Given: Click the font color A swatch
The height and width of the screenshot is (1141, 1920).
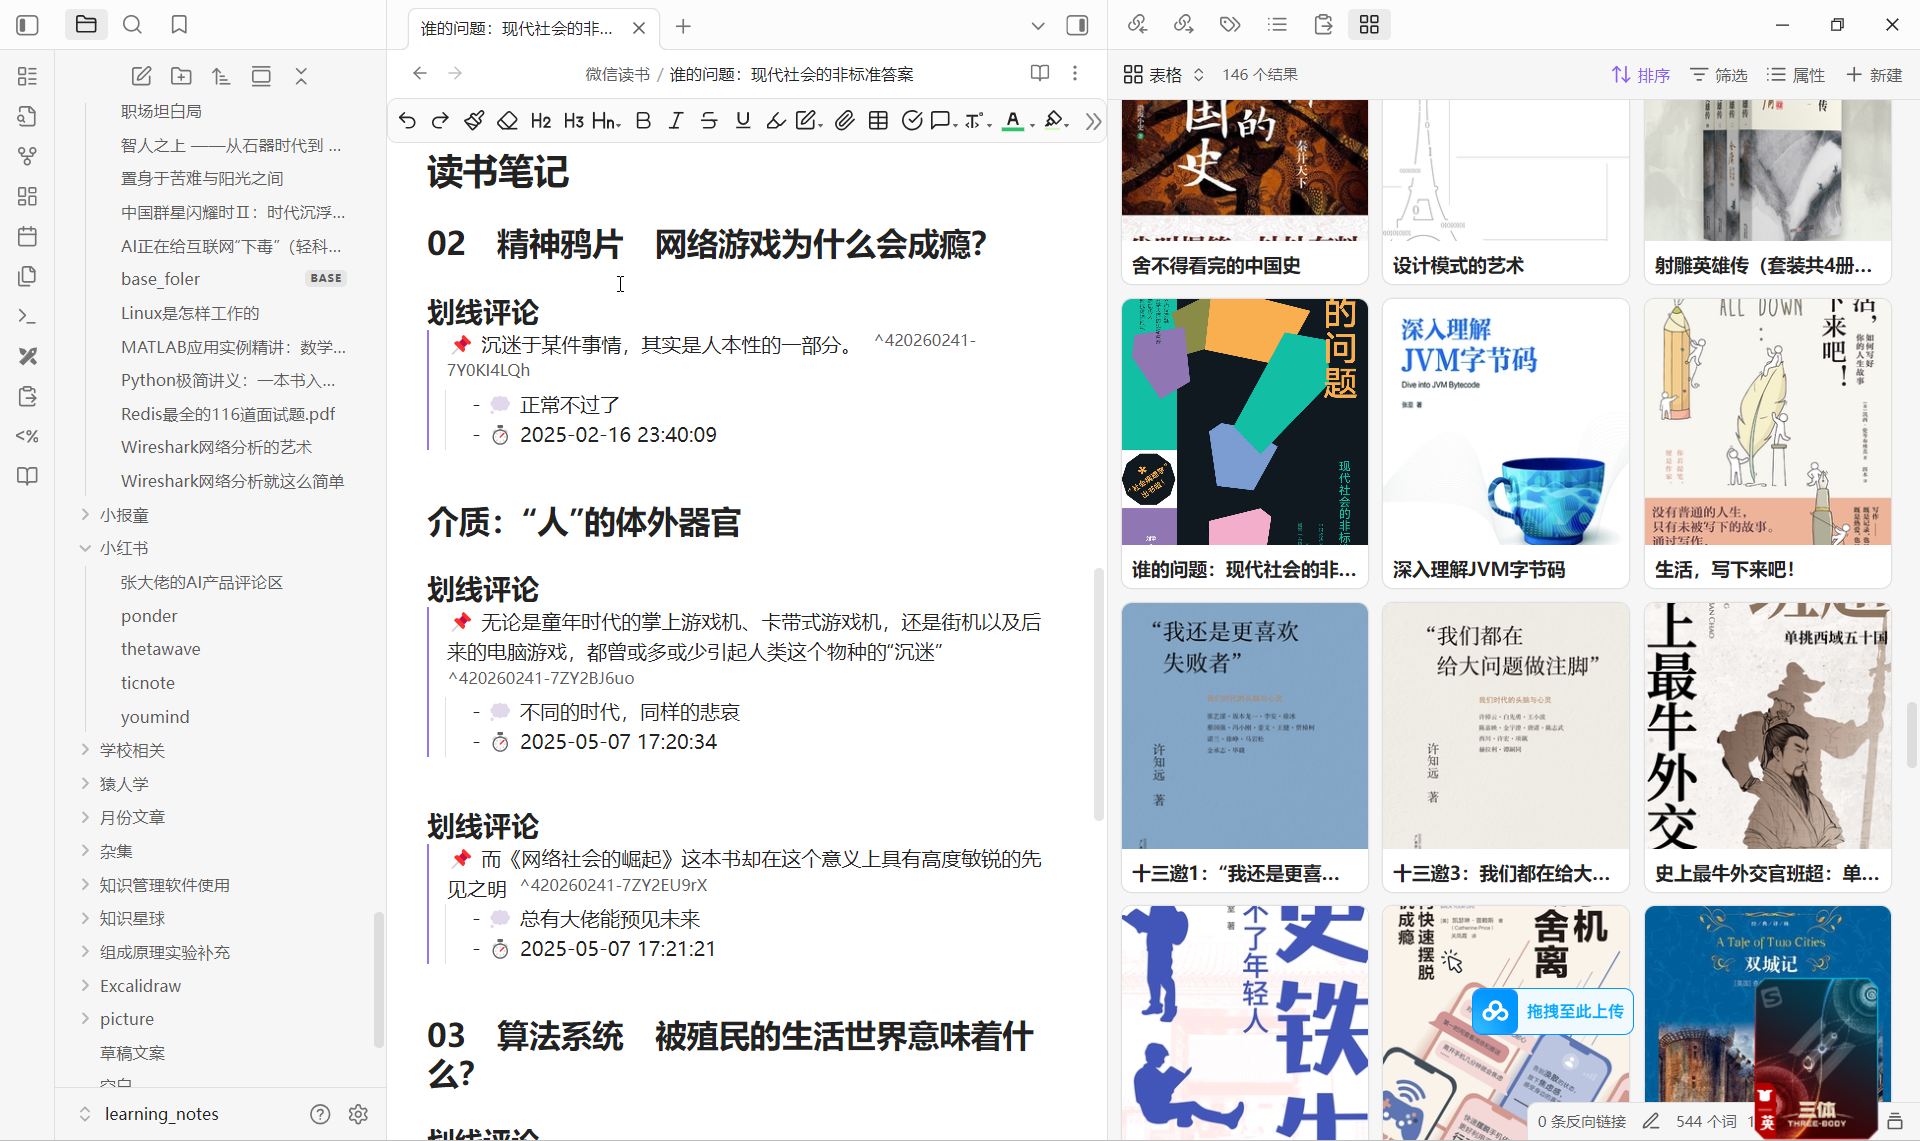Looking at the screenshot, I should point(1012,121).
